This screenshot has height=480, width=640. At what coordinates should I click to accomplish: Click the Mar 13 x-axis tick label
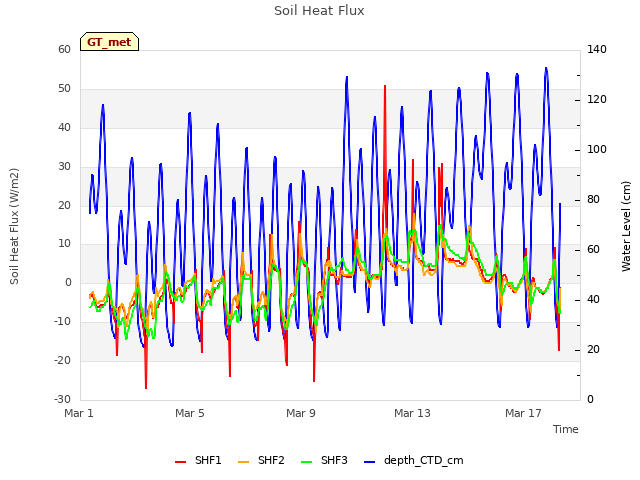coord(412,413)
